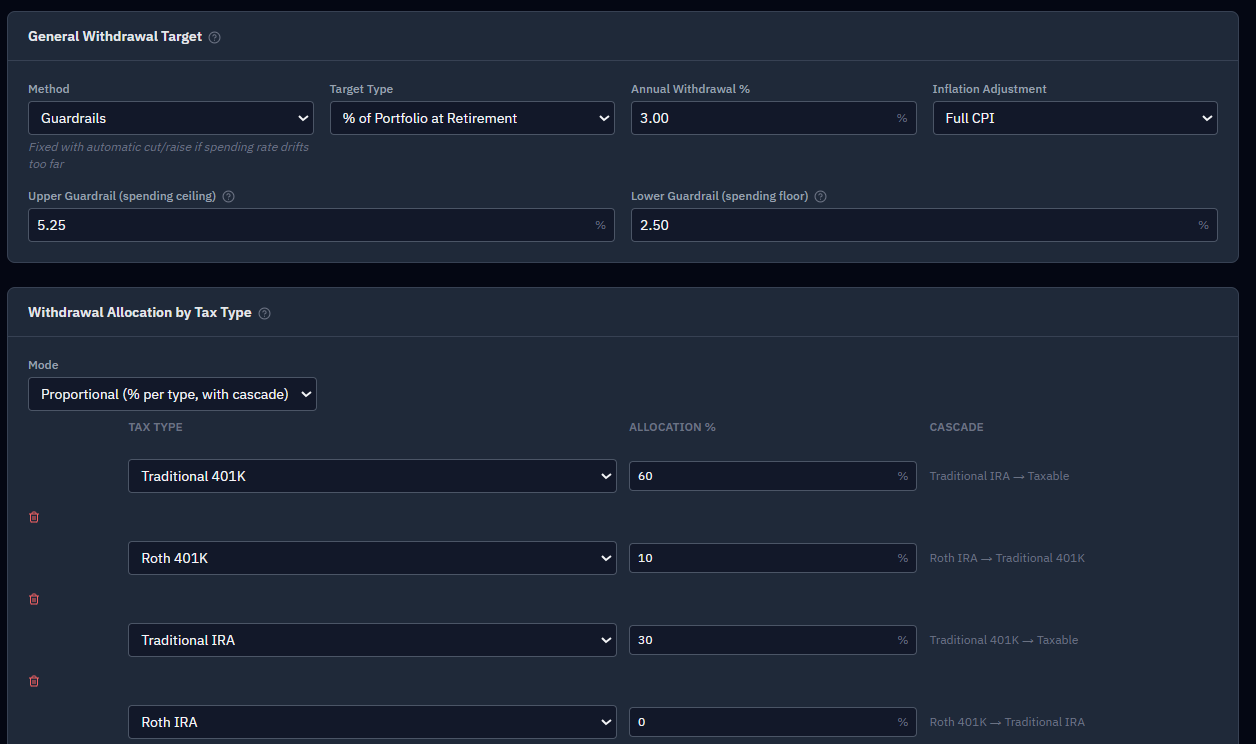Click allocation field showing 30

pos(772,640)
